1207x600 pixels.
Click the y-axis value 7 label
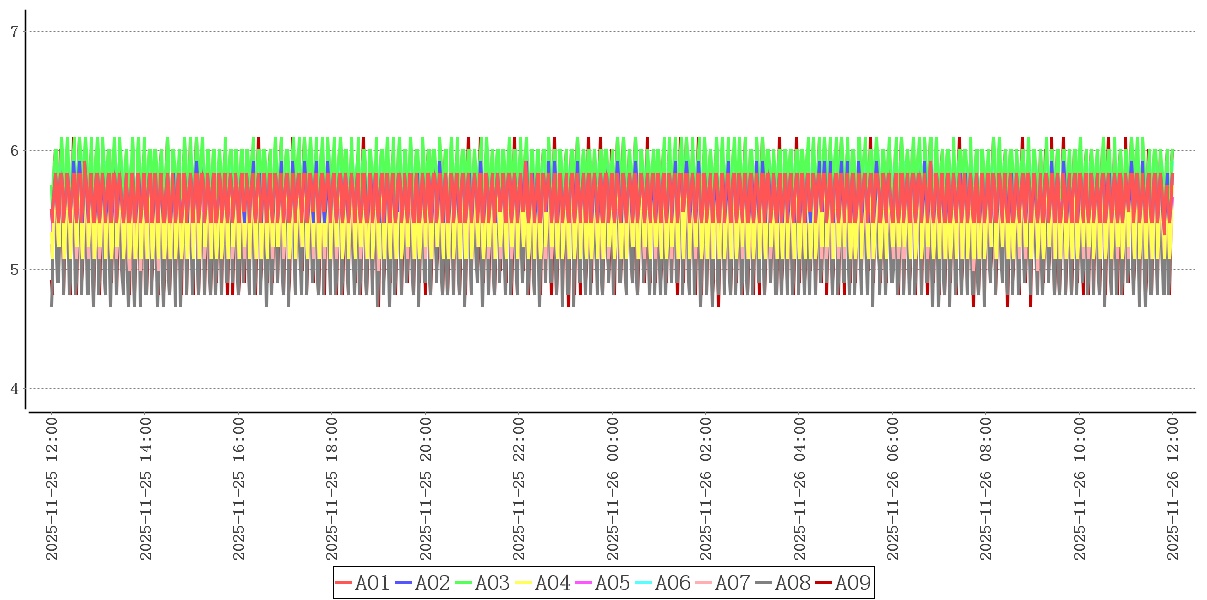[x=15, y=32]
